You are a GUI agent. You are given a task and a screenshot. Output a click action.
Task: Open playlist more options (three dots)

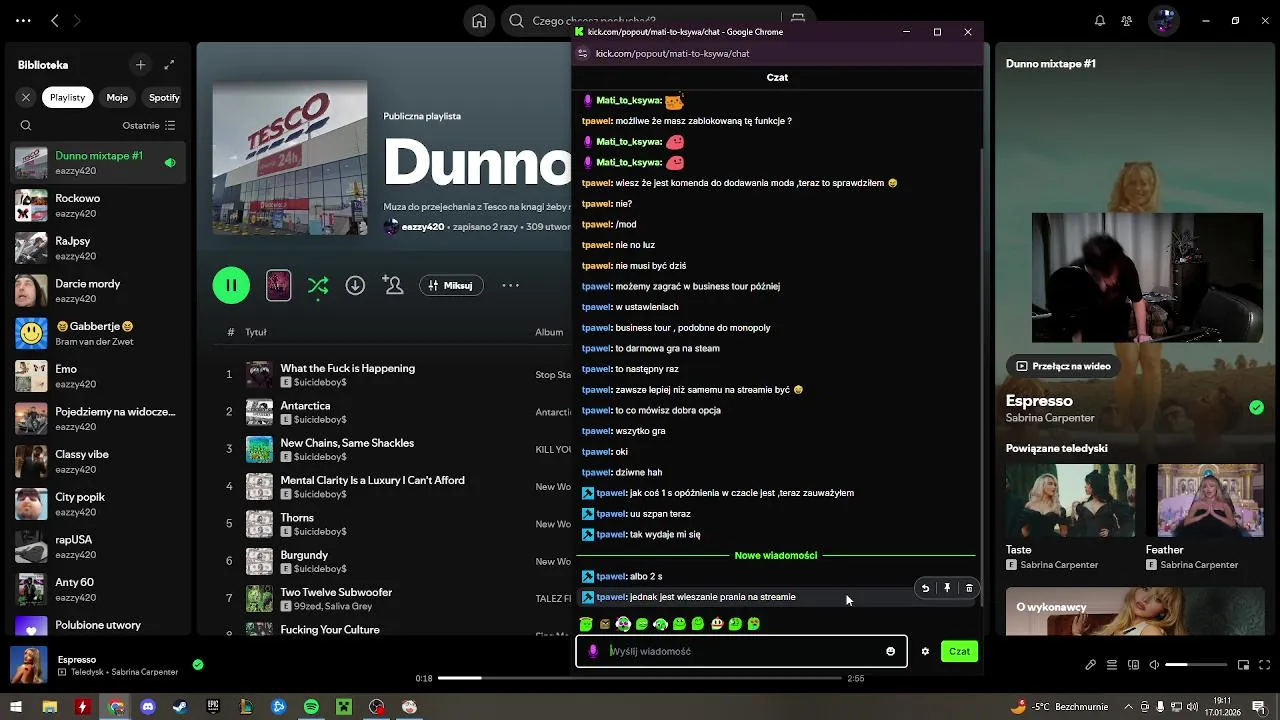[510, 285]
